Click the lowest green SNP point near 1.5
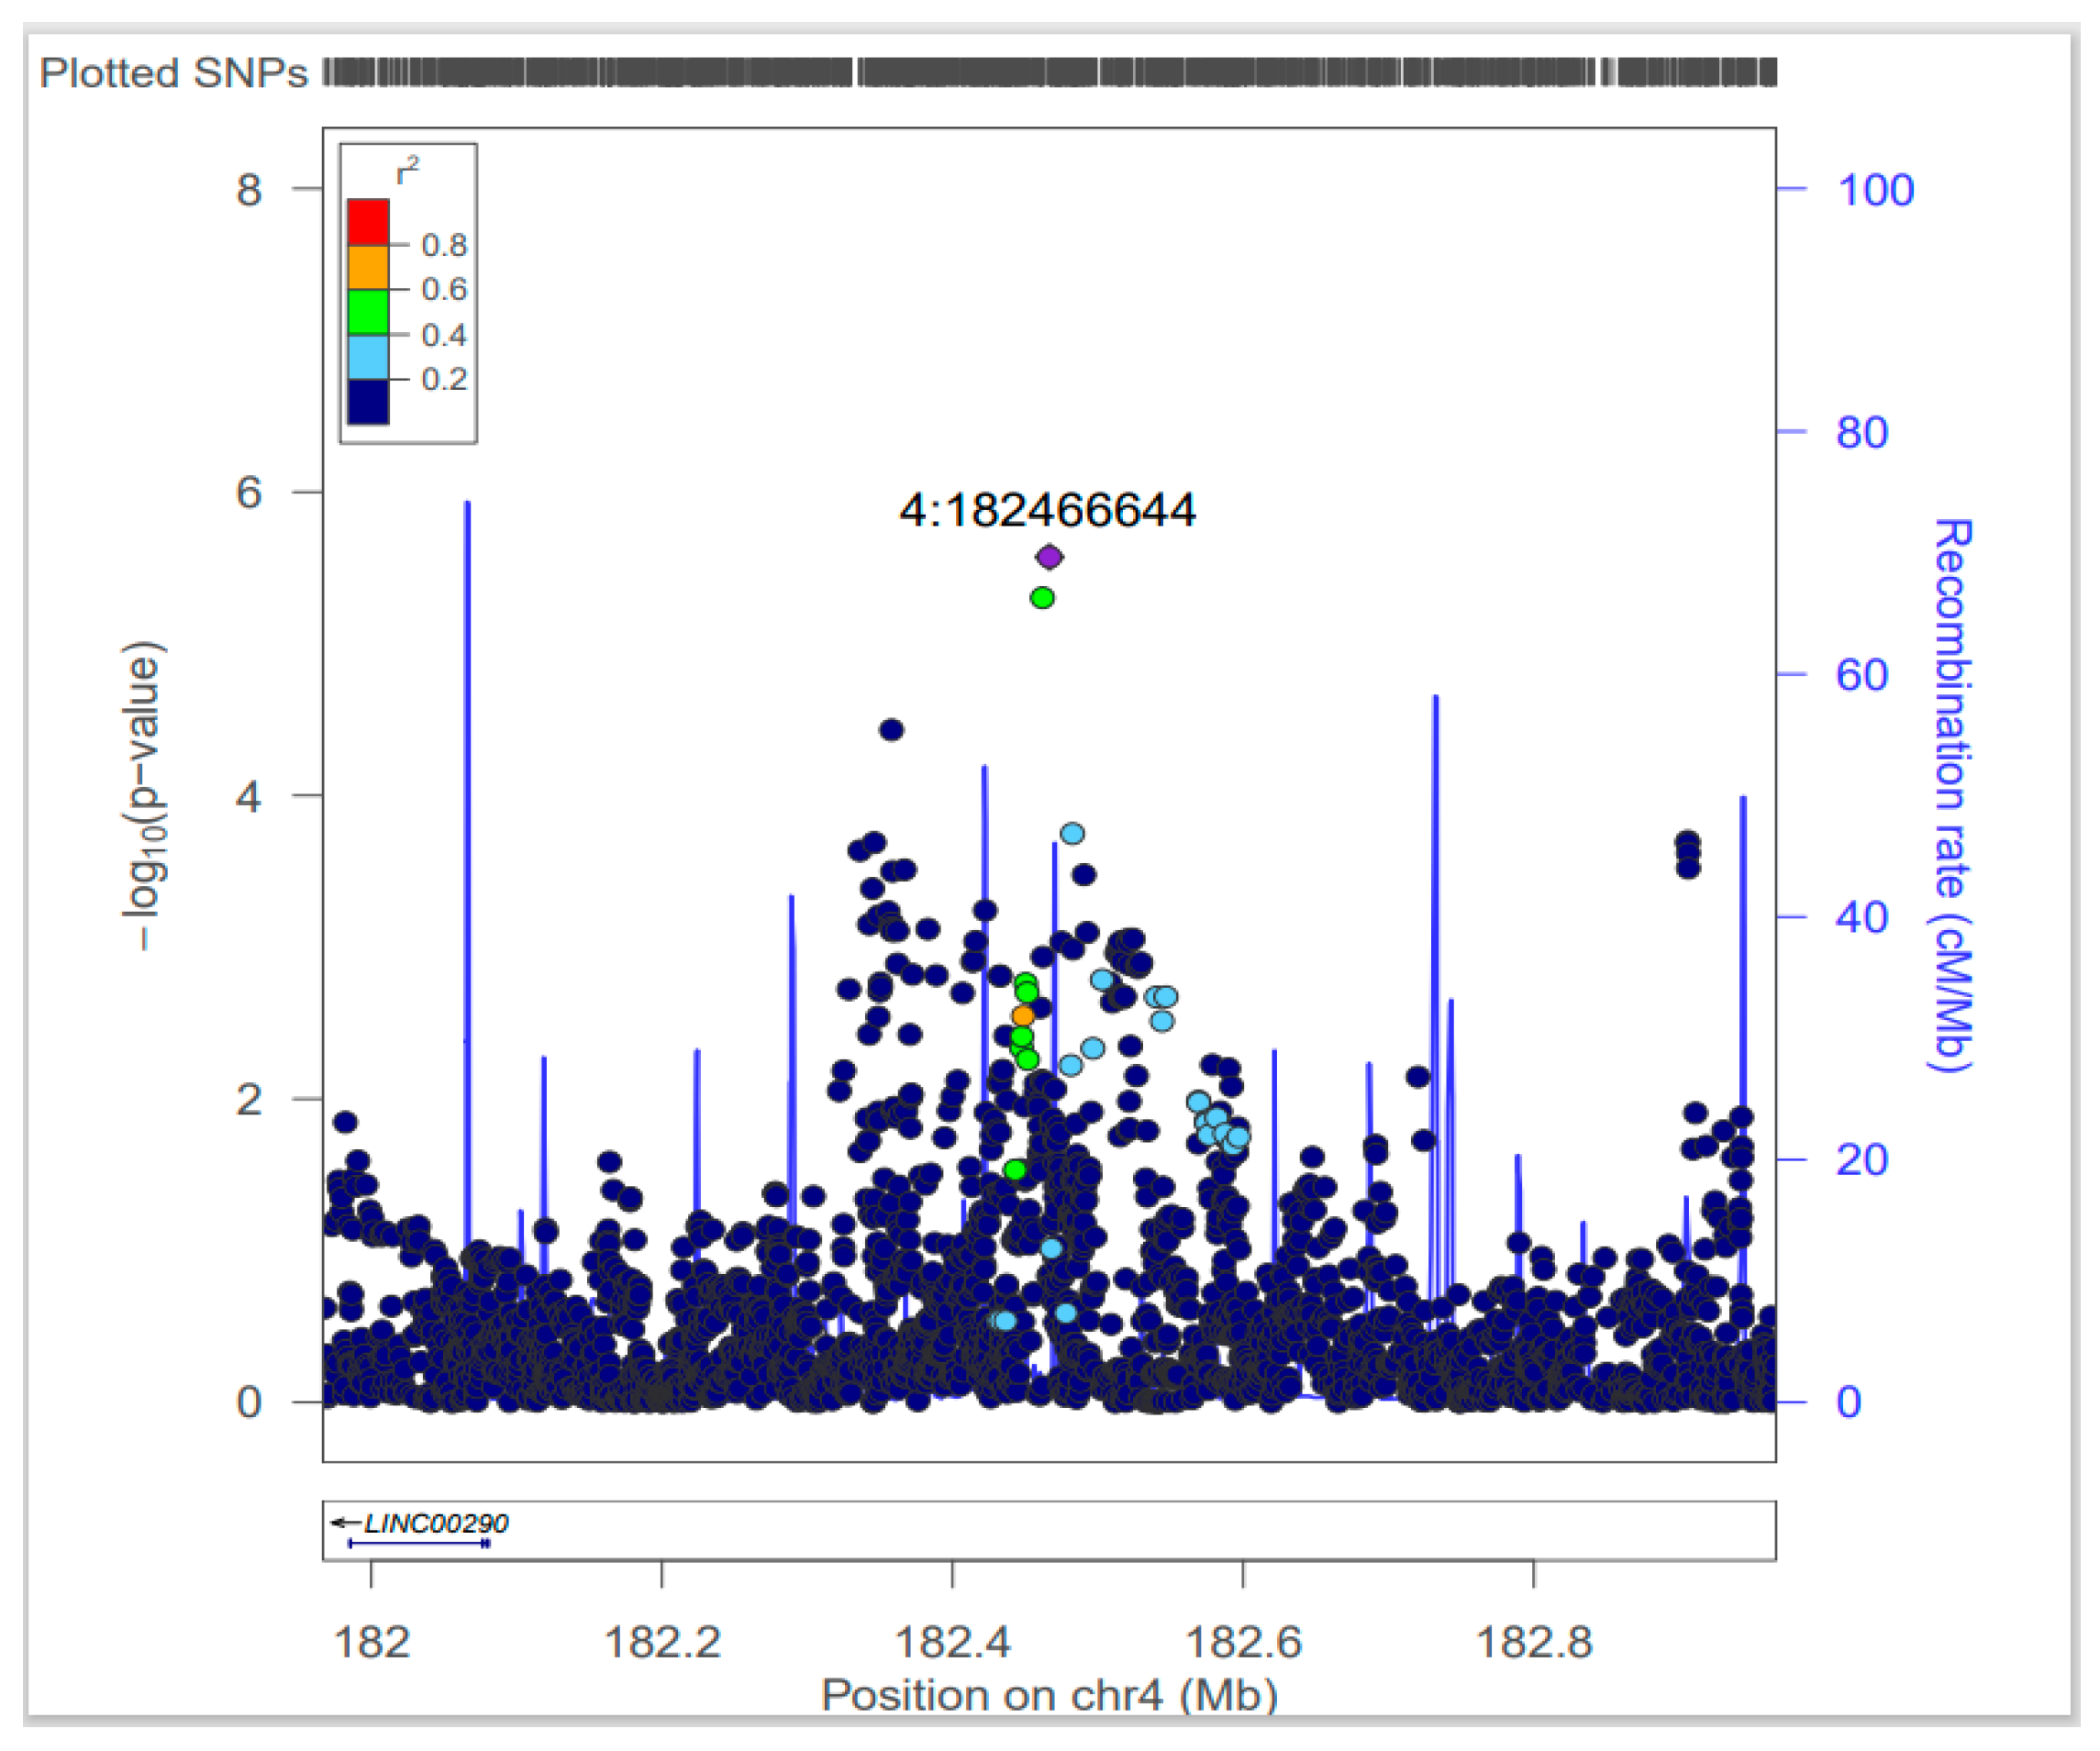The height and width of the screenshot is (1751, 2100). click(1015, 1170)
